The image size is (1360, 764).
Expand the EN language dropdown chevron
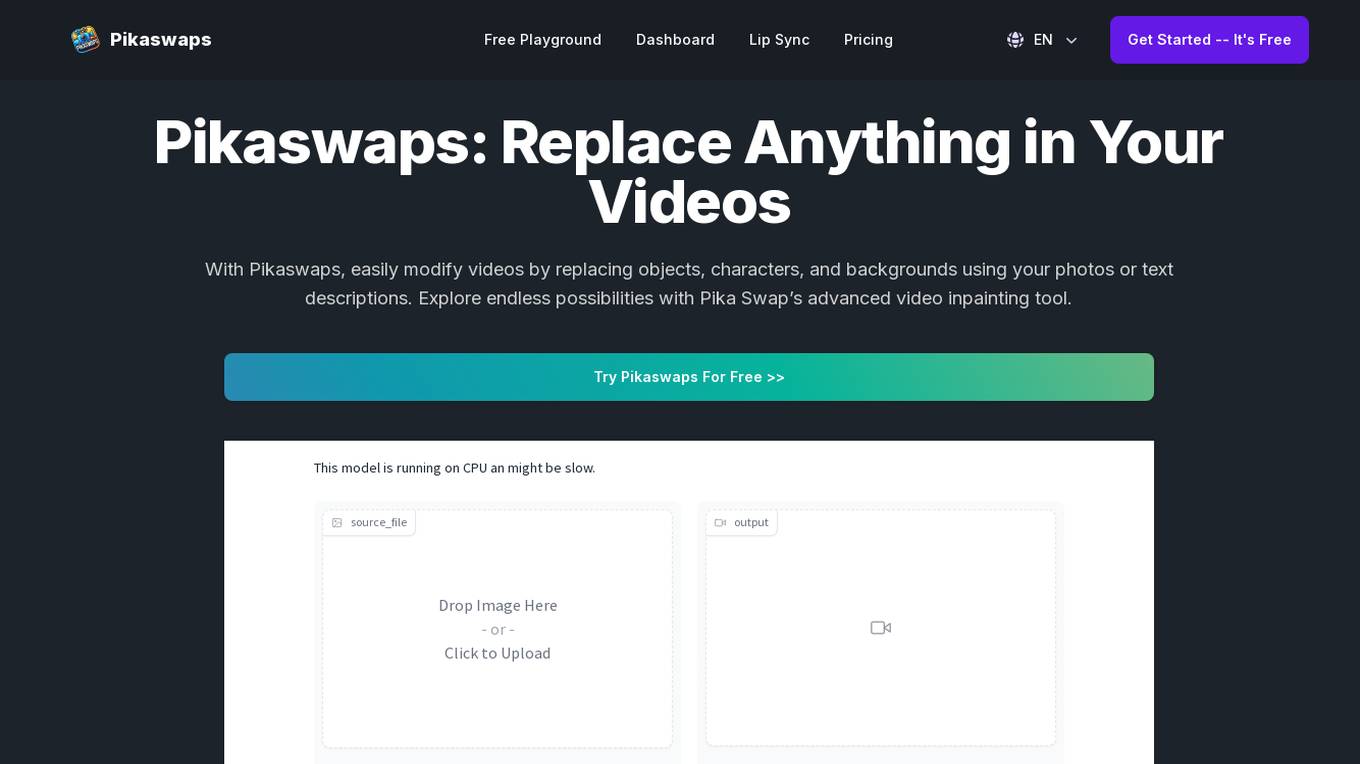[x=1071, y=40]
